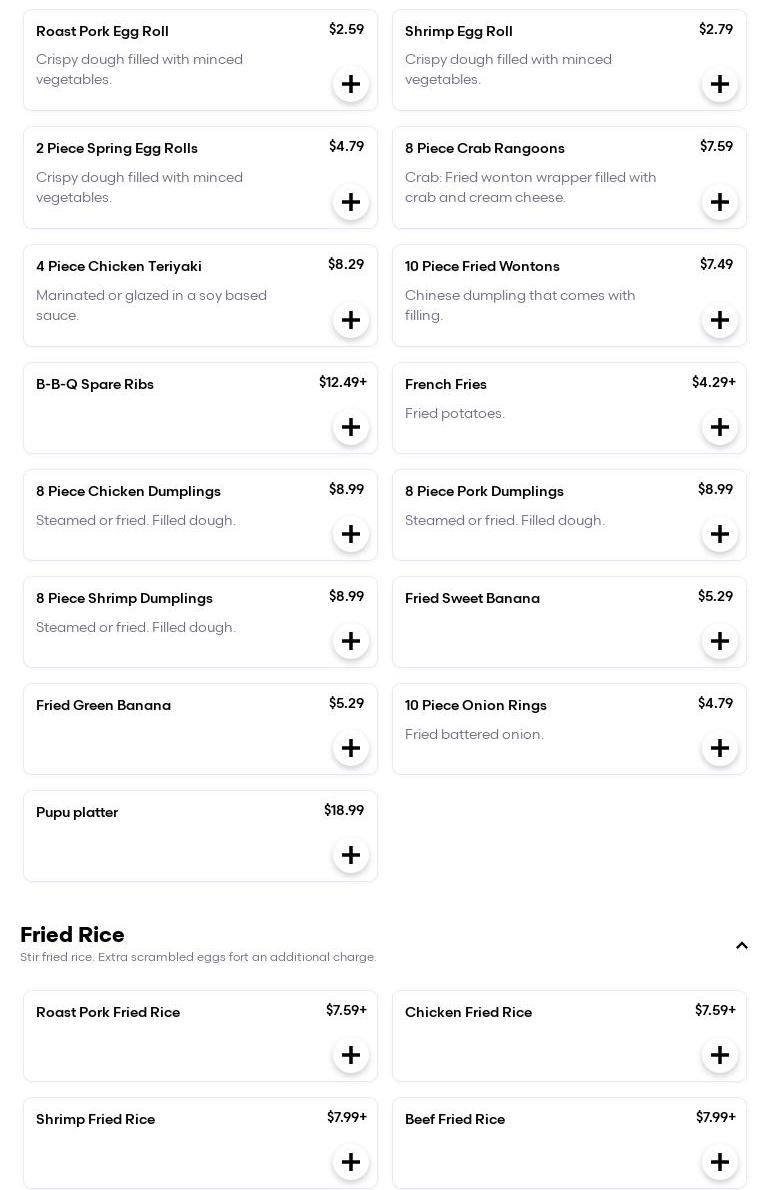
Task: Add French Fries using plus button
Action: (x=720, y=427)
